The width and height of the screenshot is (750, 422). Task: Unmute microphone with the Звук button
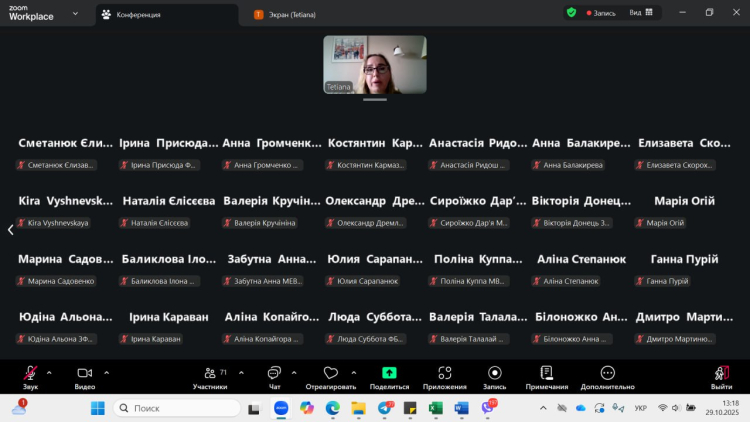tap(30, 375)
